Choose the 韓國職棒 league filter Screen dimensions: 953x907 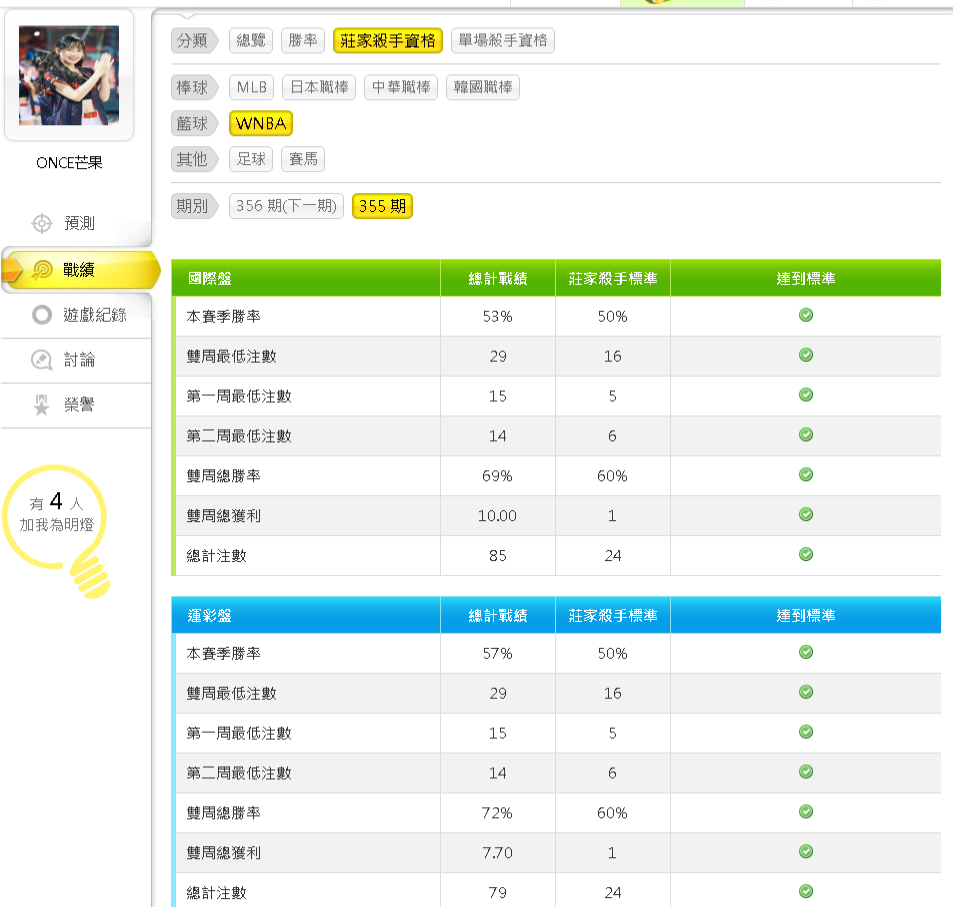click(483, 88)
